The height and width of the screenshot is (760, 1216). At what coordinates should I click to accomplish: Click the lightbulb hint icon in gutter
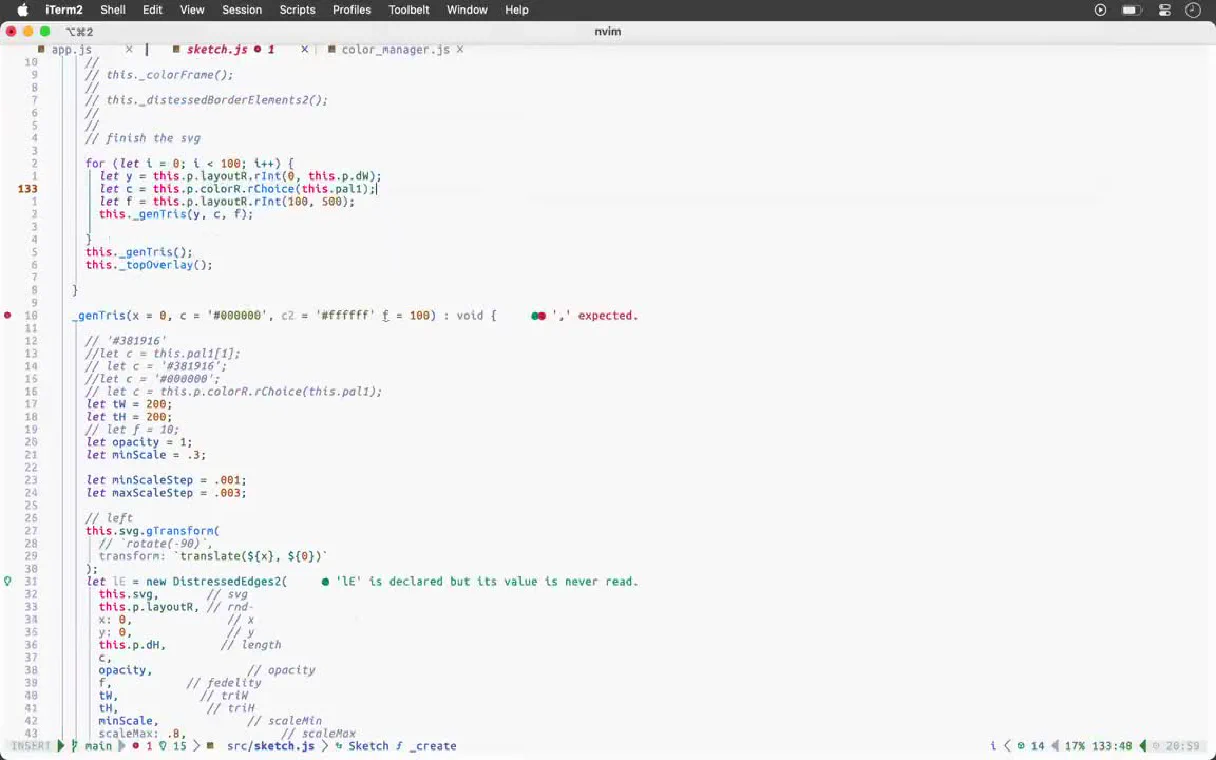[x=8, y=581]
